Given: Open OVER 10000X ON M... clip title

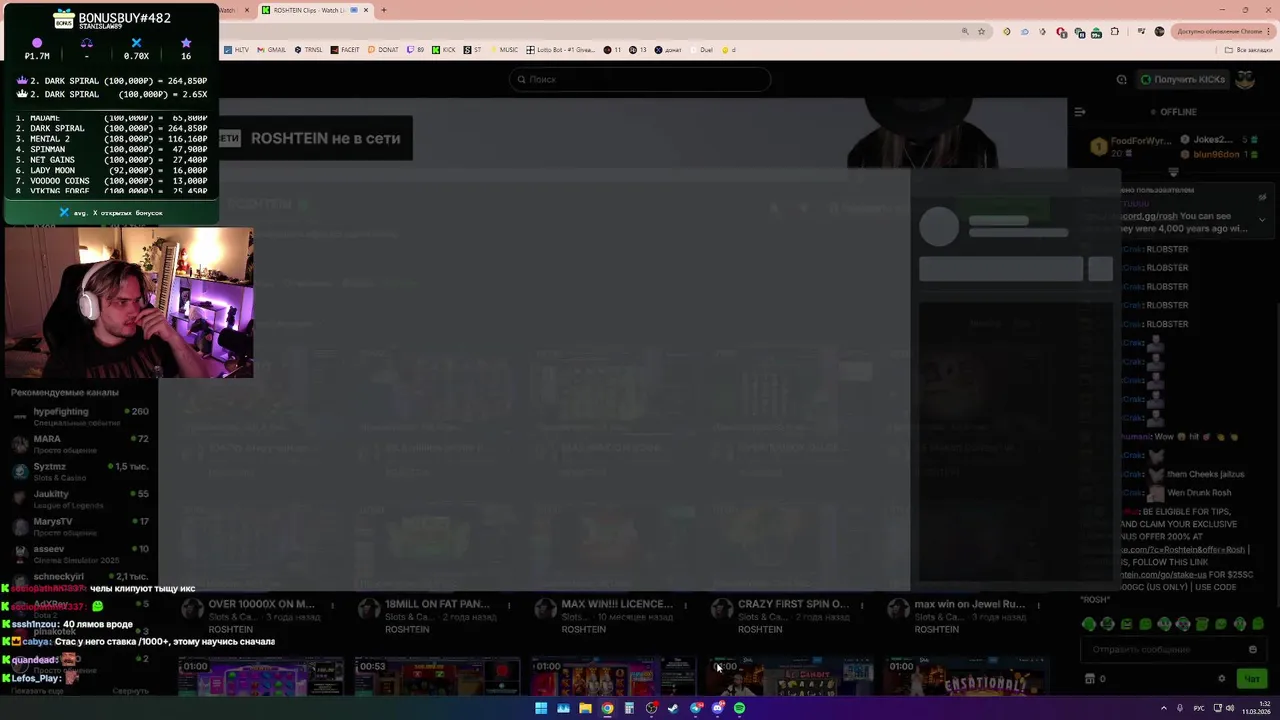Looking at the screenshot, I should click(x=261, y=604).
